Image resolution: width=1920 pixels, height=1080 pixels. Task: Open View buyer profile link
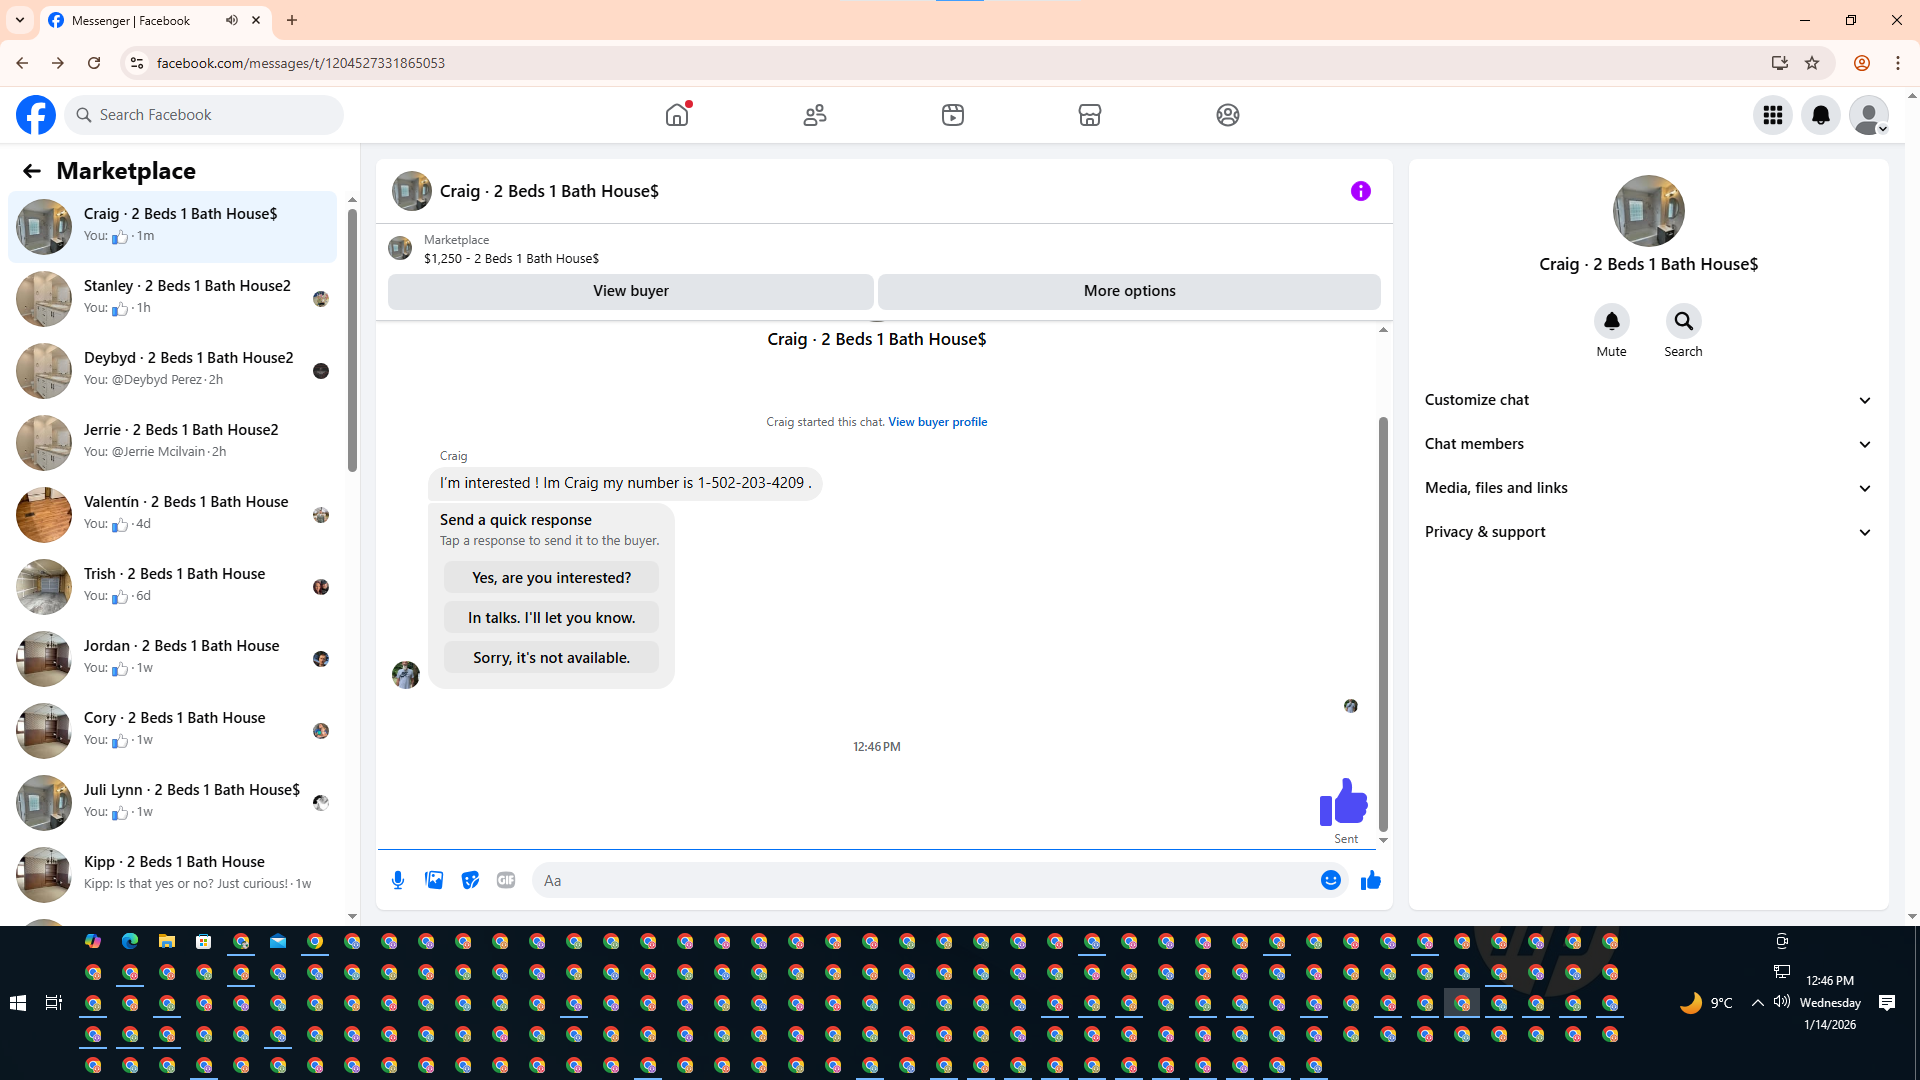pos(937,422)
